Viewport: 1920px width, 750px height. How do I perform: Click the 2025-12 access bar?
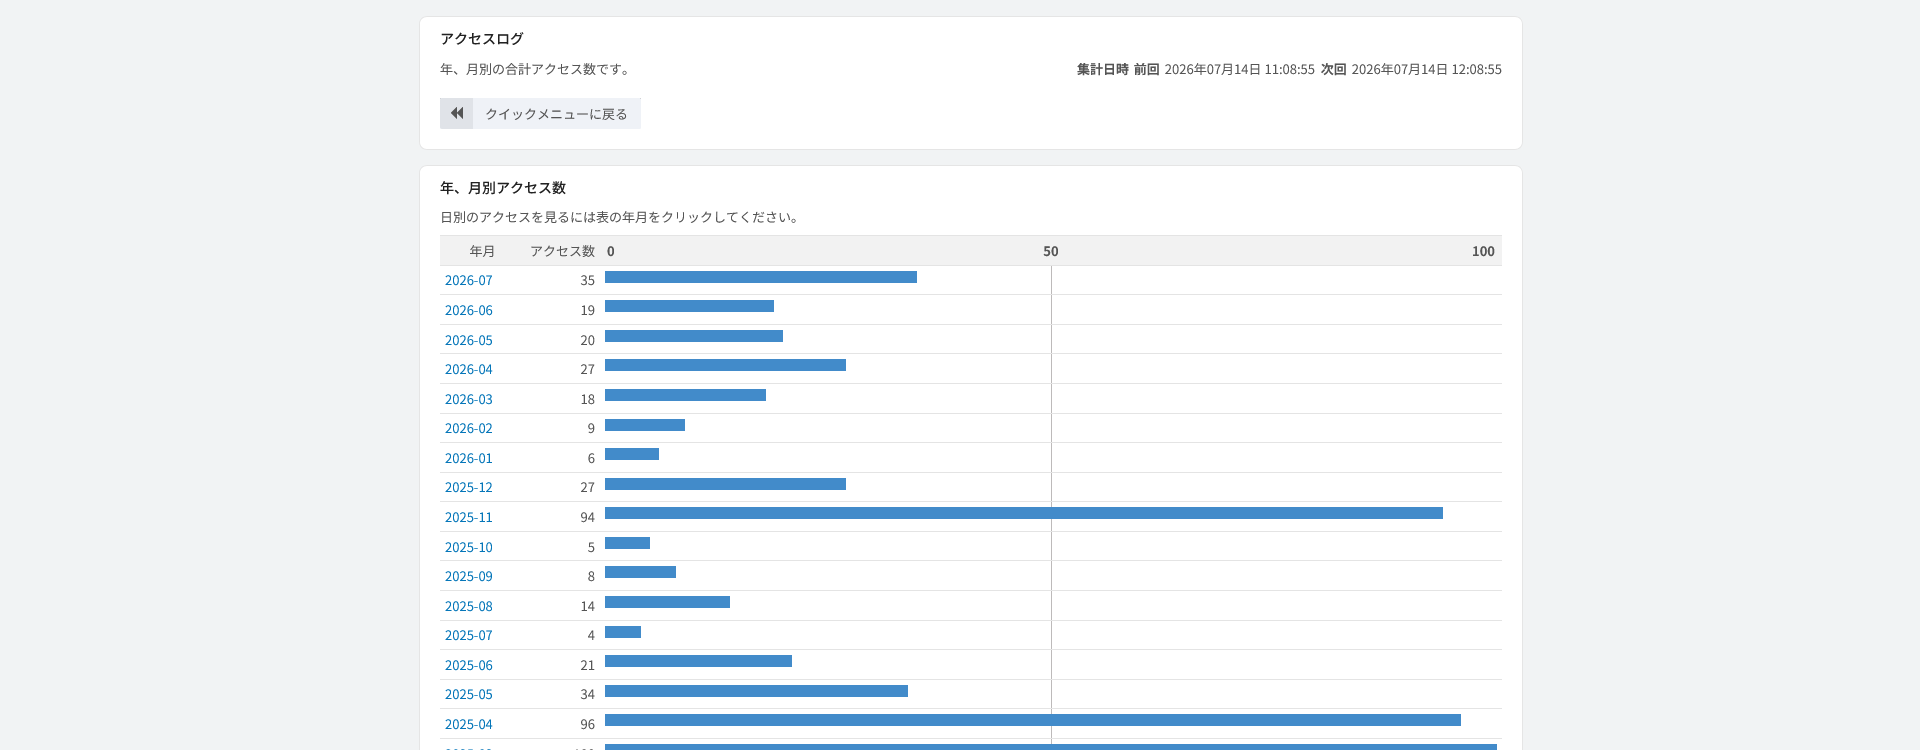(725, 484)
